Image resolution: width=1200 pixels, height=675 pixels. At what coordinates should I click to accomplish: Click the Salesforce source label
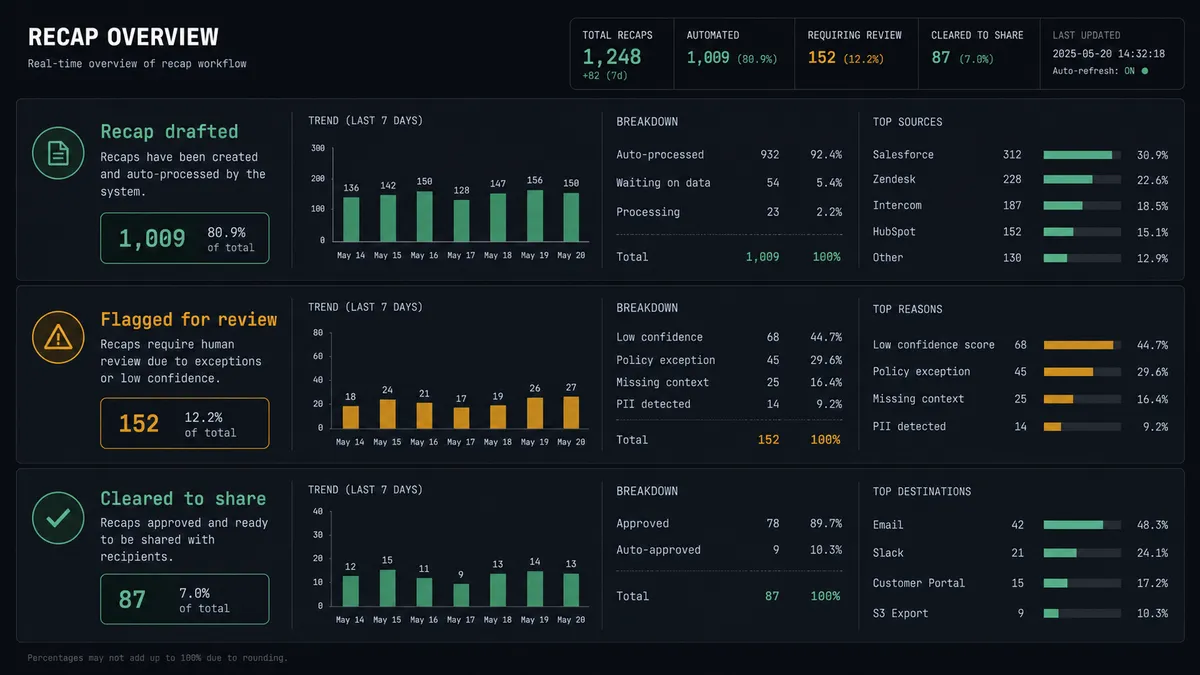pos(903,155)
